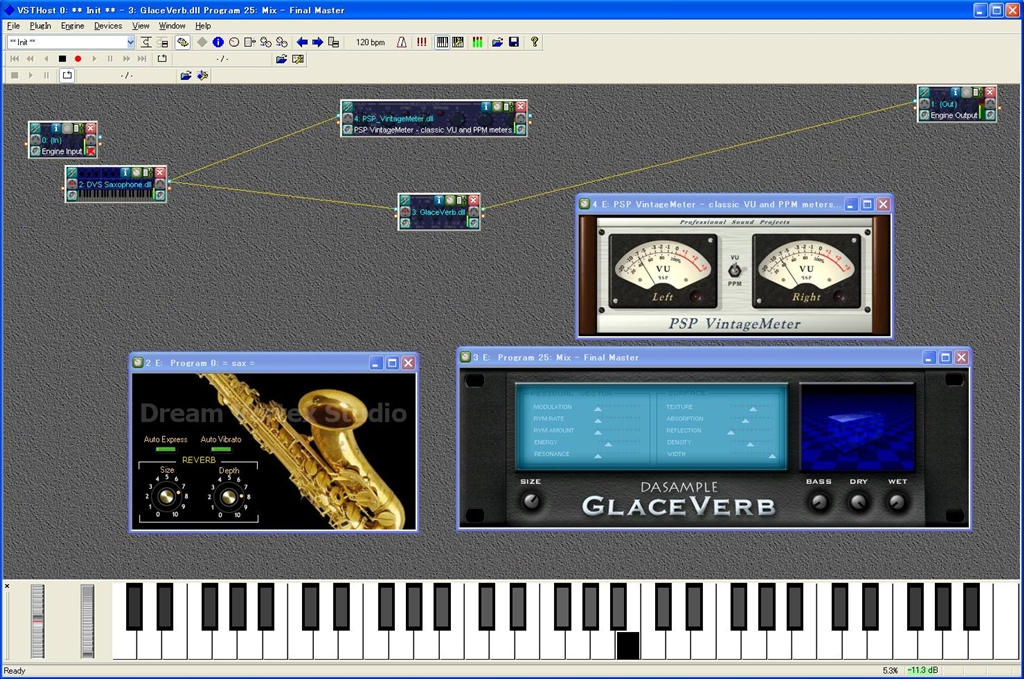Click the metronome icon in the toolbar
Screen dimensions: 1024x679
coord(402,42)
